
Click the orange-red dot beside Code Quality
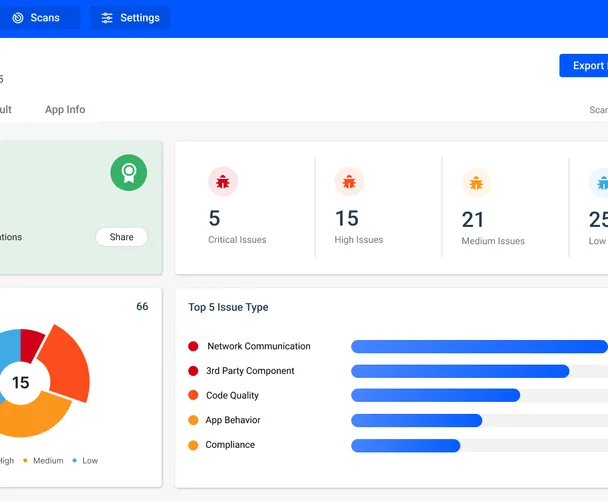click(x=193, y=396)
